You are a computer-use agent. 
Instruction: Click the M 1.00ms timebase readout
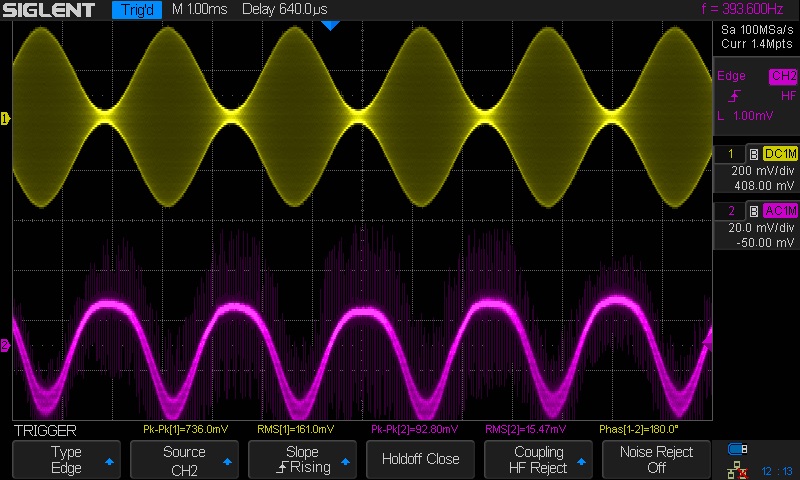[x=199, y=11]
